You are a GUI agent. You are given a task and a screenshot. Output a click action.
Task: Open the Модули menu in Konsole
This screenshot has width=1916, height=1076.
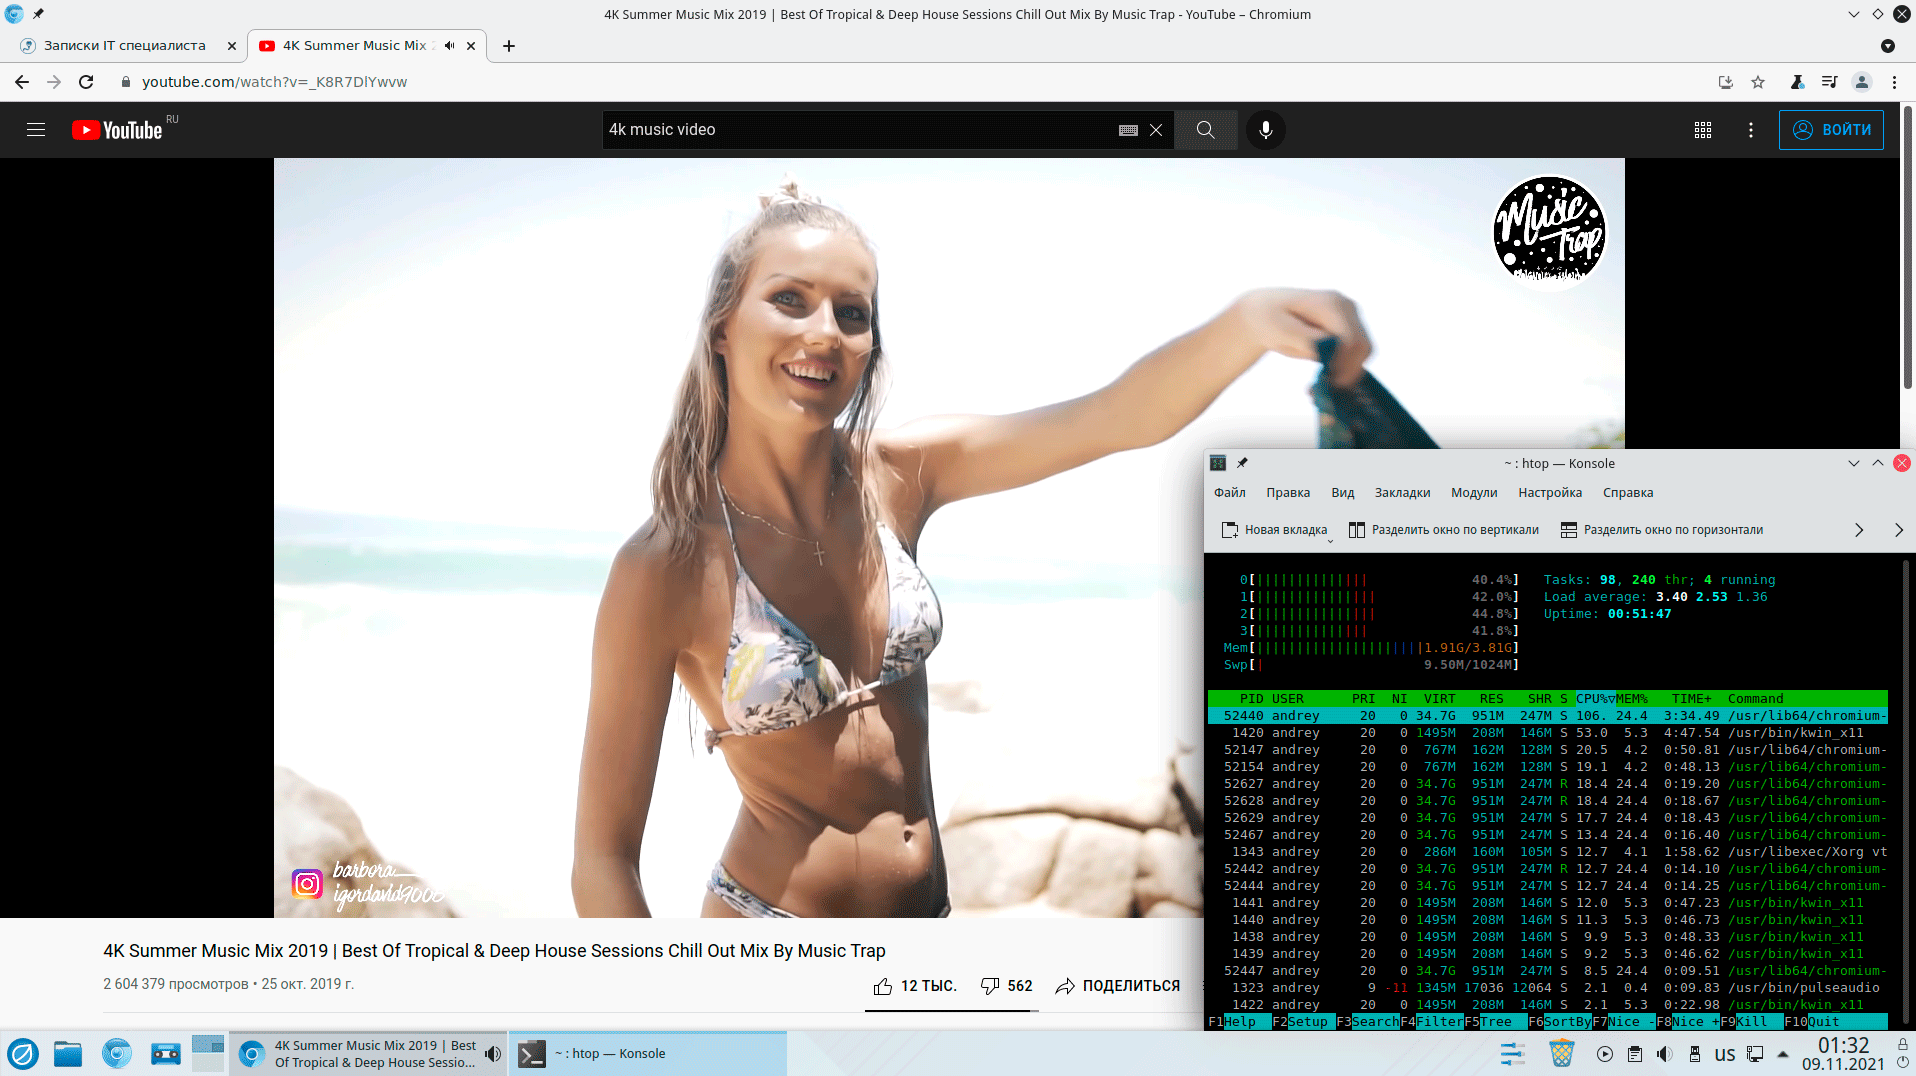coord(1474,493)
